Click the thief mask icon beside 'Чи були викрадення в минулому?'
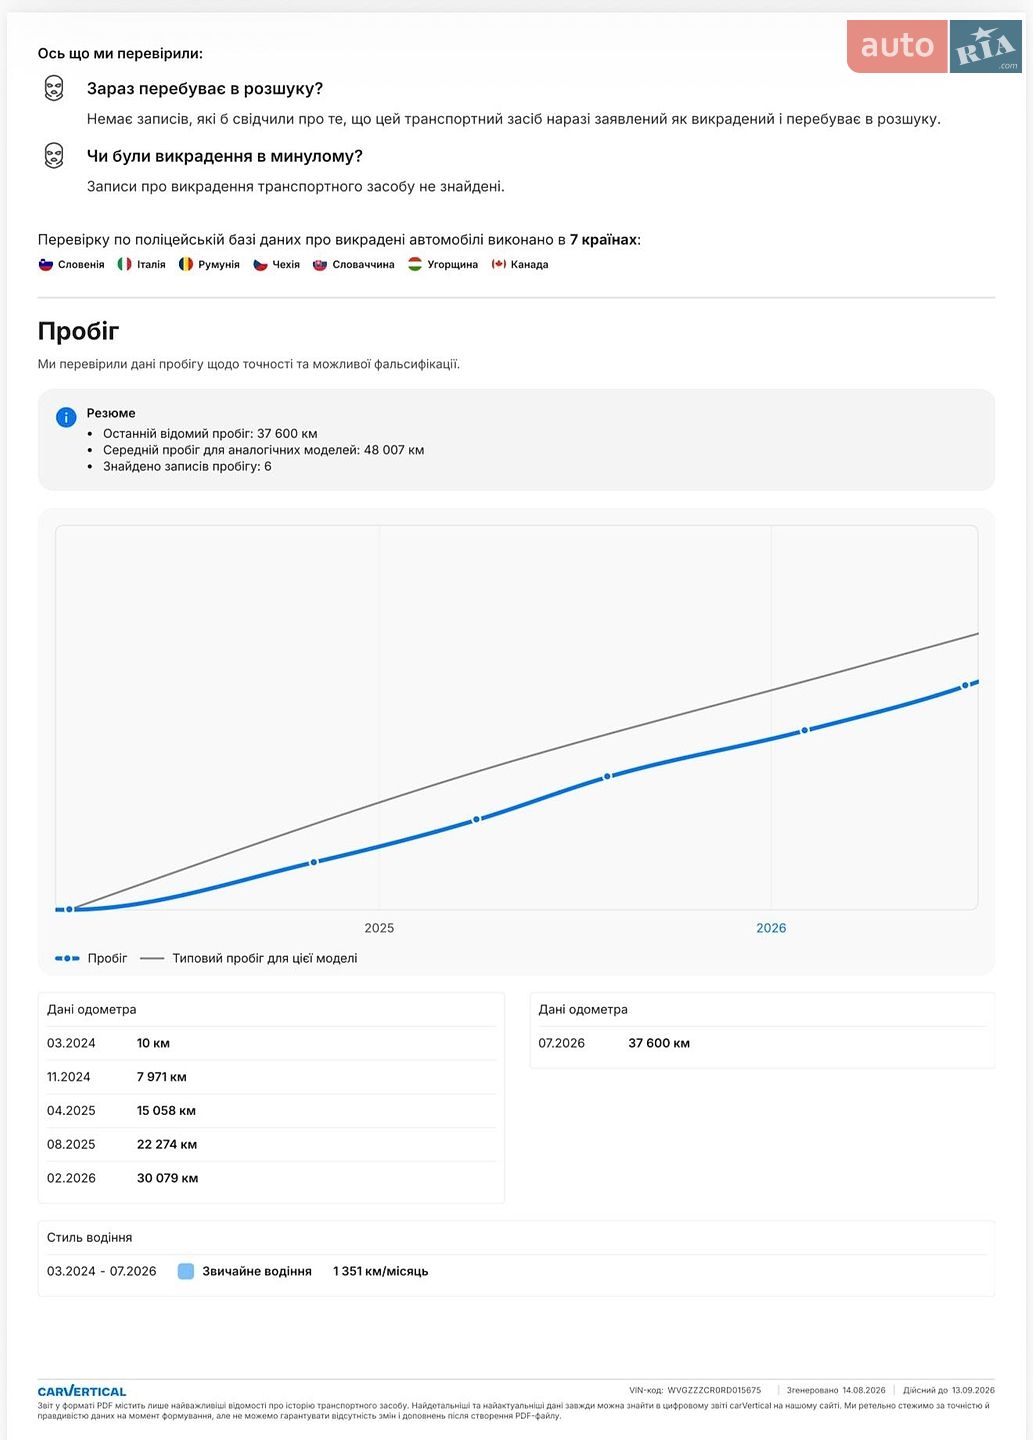The image size is (1033, 1440). pos(54,156)
